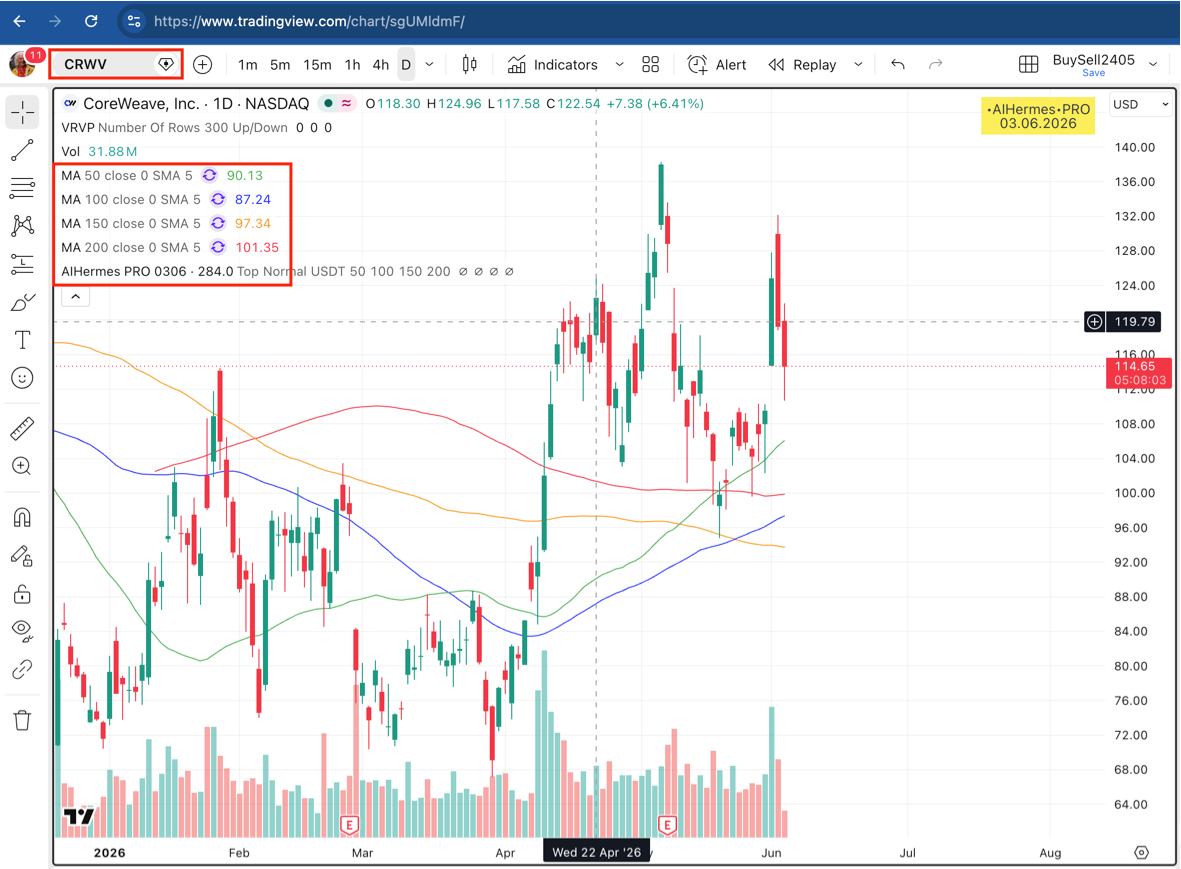Expand the favorite indicators dropdown arrow
This screenshot has height=869, width=1181.
pyautogui.click(x=619, y=65)
